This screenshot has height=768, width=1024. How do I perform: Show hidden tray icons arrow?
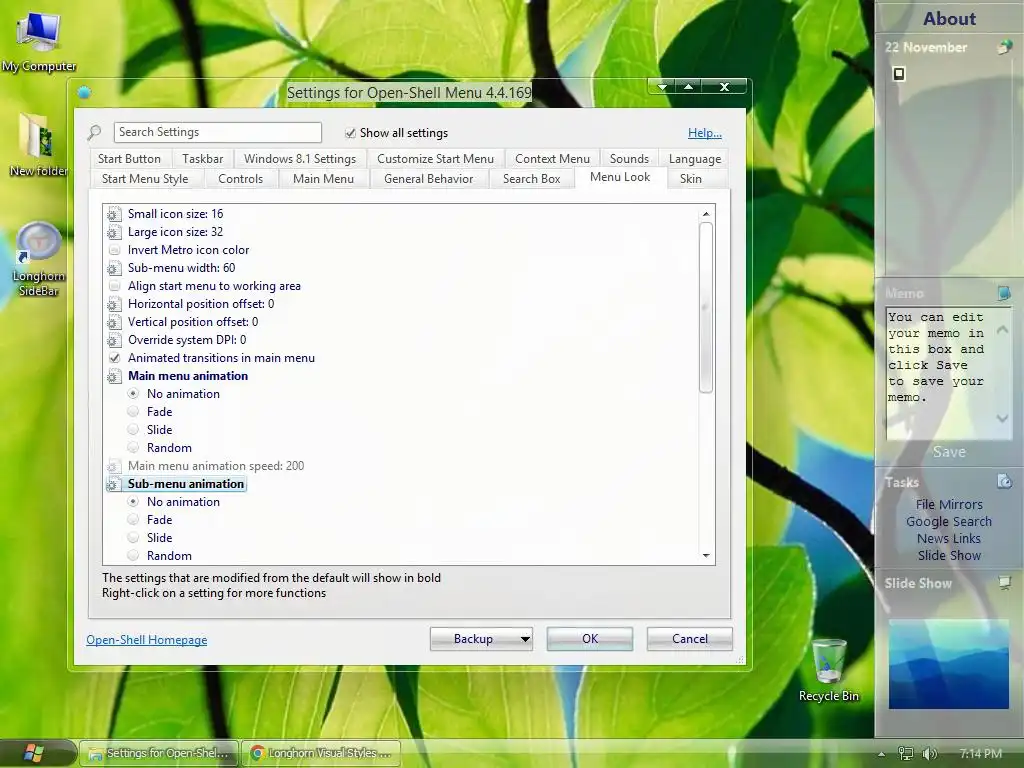click(882, 754)
